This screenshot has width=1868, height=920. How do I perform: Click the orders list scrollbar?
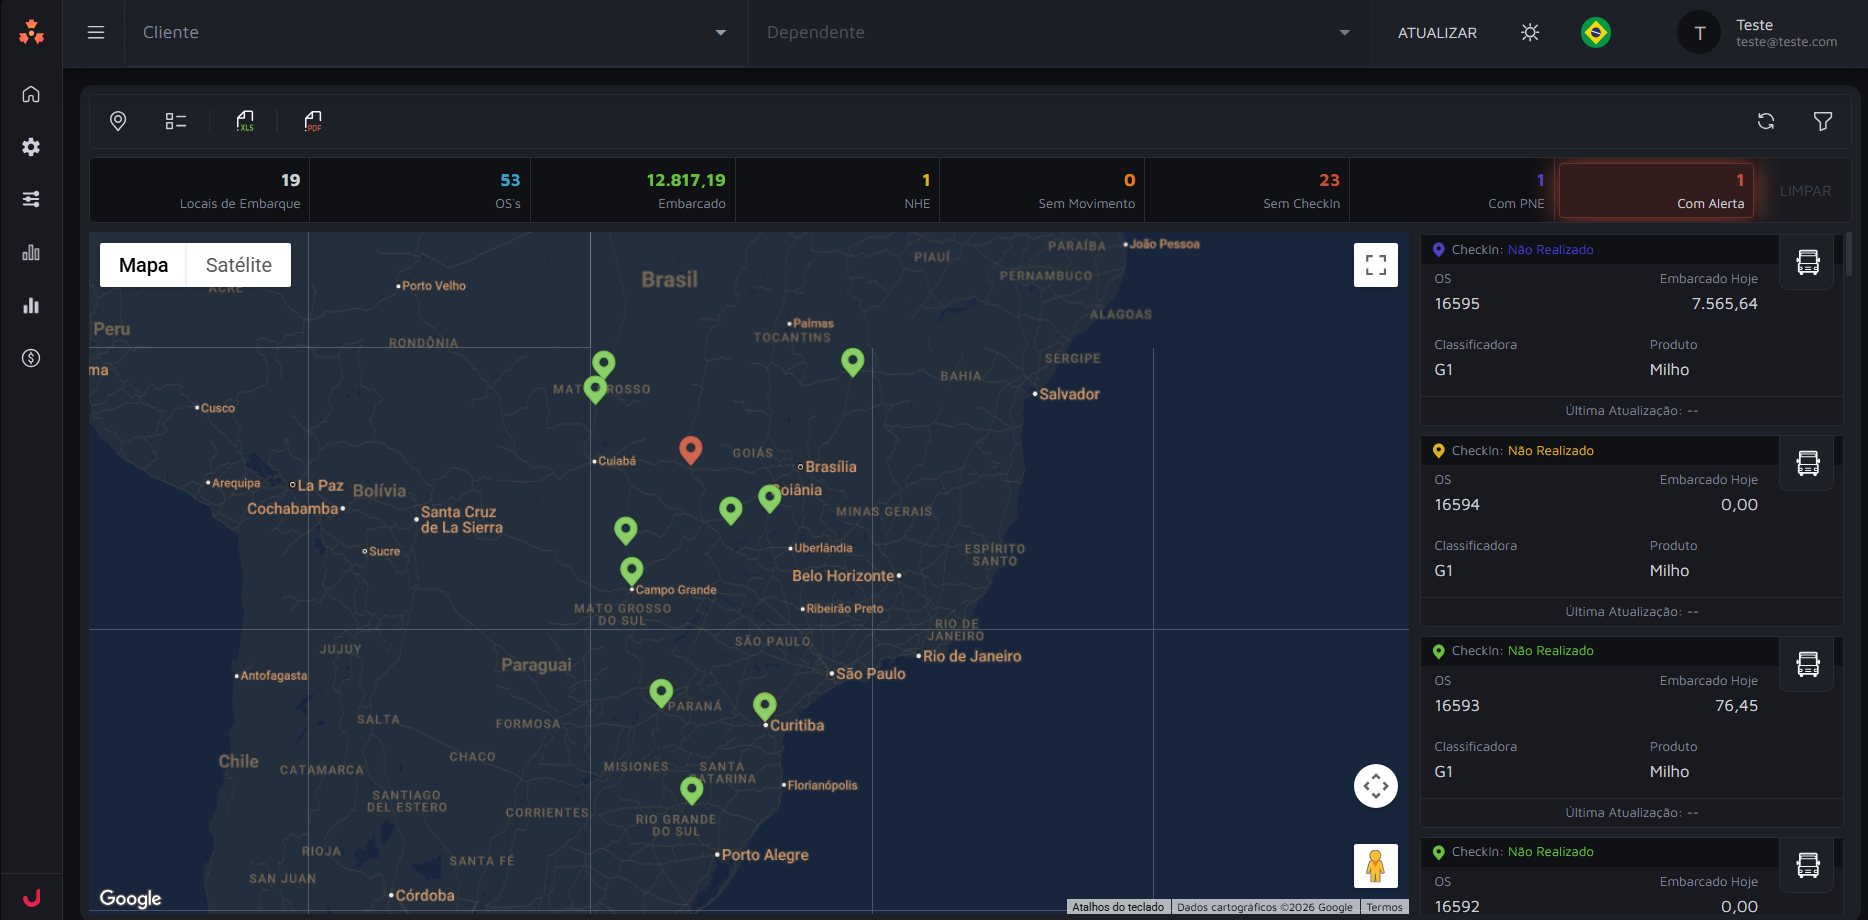coord(1849,254)
